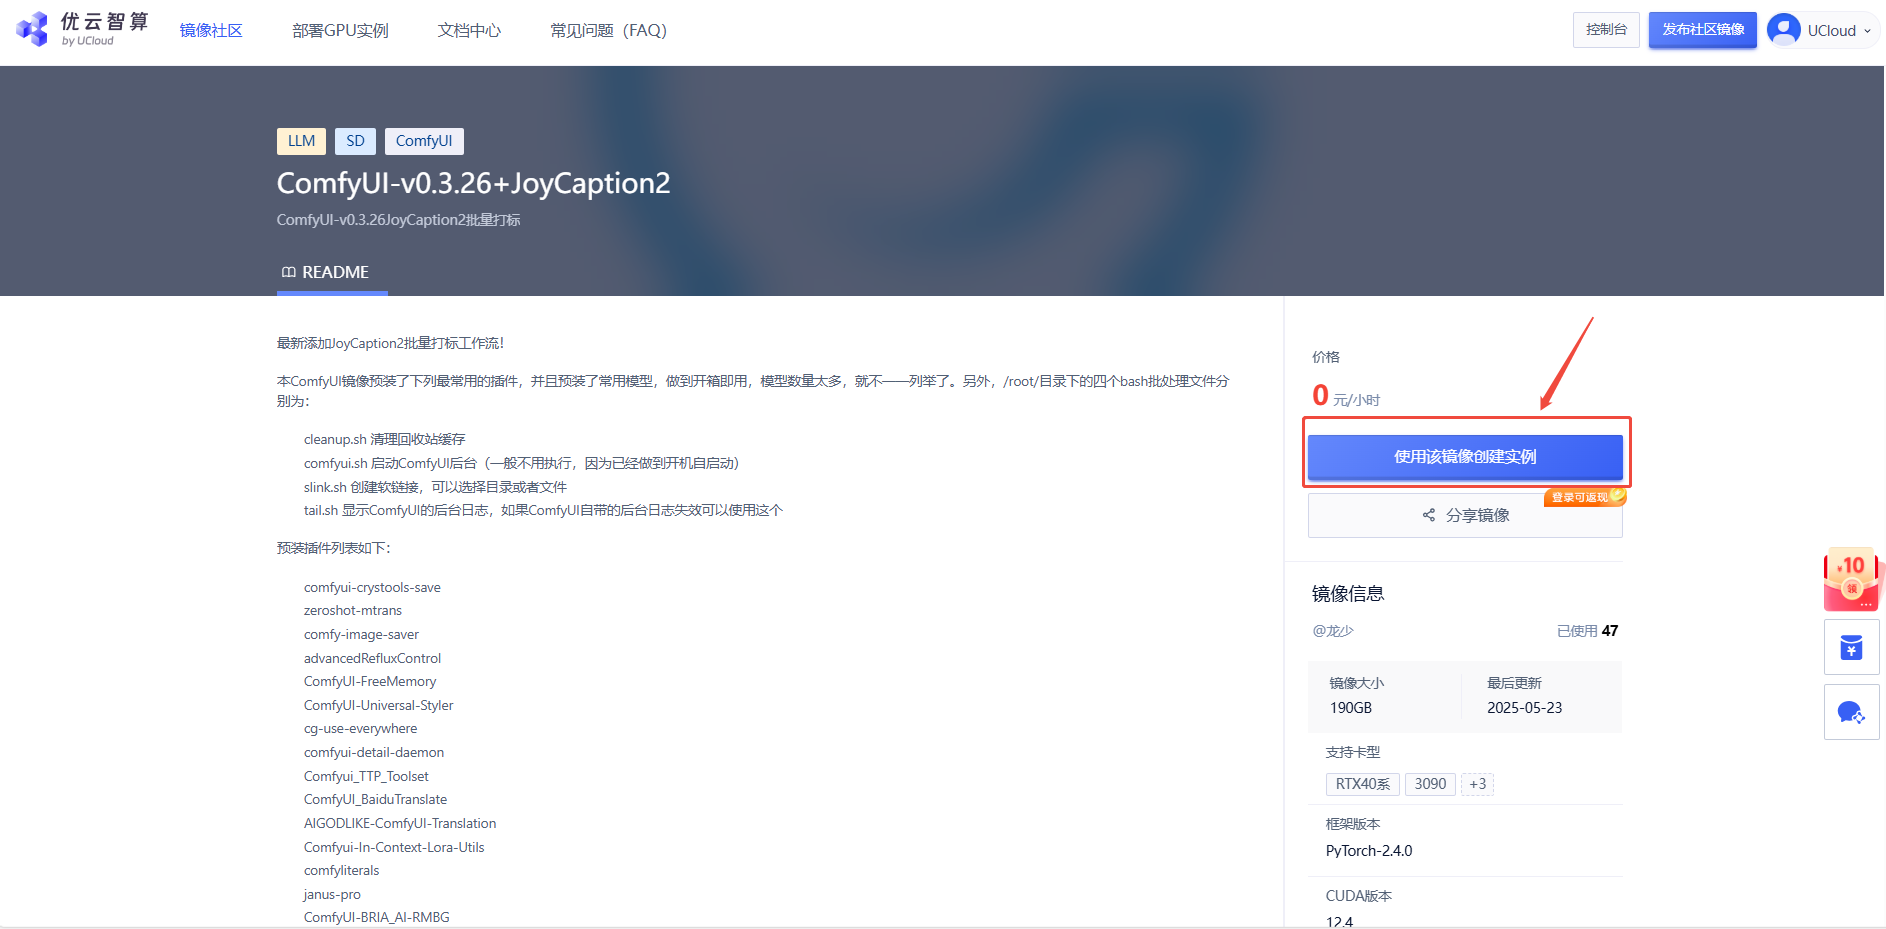1886x929 pixels.
Task: Click the tail.sh 显示ComfyUI的后台日志 line
Action: coord(543,510)
